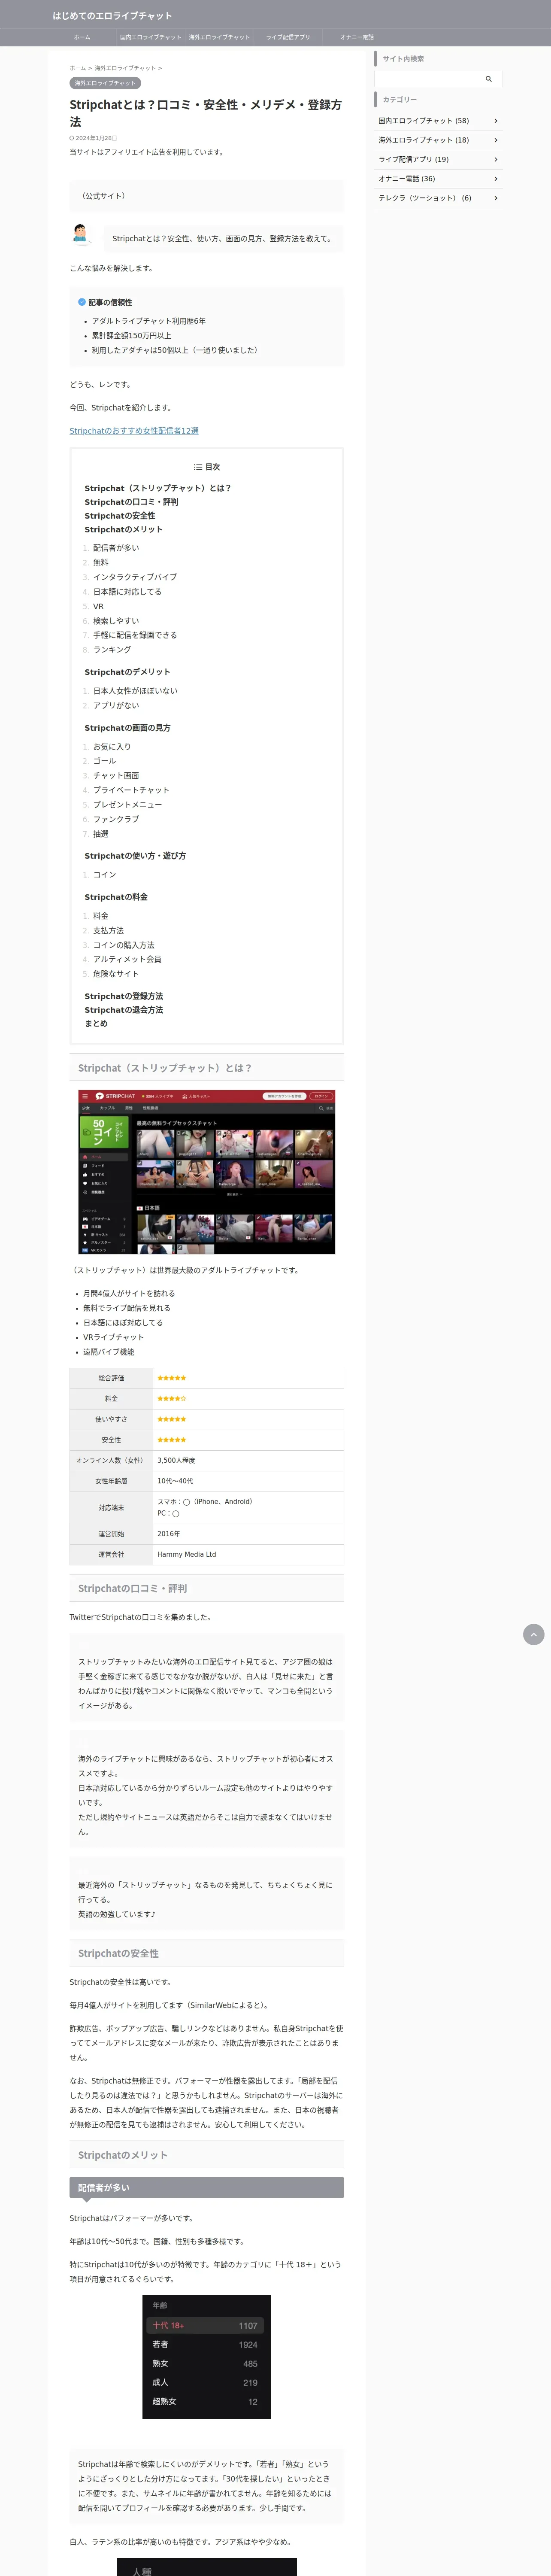Jump to プライベートチャット in contents

coord(131,790)
